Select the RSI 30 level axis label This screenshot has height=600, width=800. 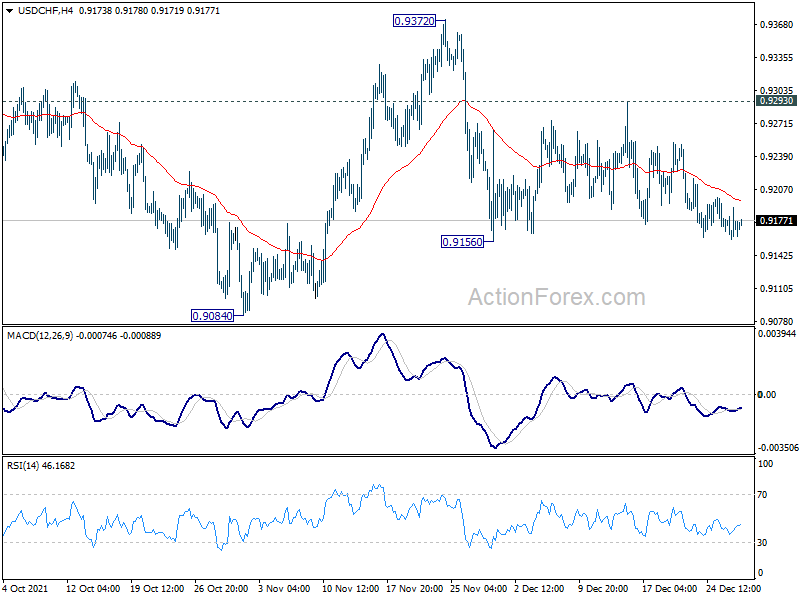click(x=762, y=543)
